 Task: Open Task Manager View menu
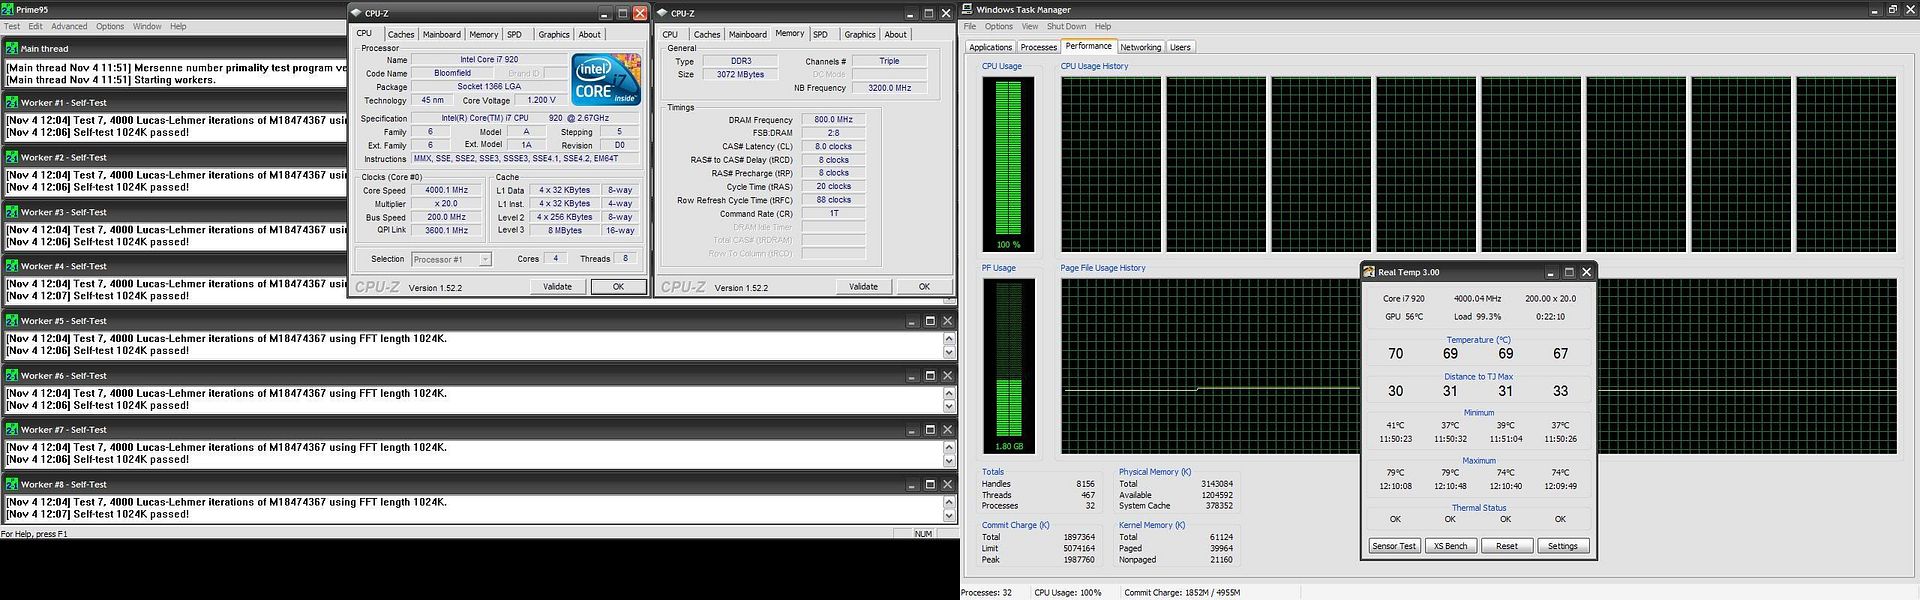[1030, 26]
